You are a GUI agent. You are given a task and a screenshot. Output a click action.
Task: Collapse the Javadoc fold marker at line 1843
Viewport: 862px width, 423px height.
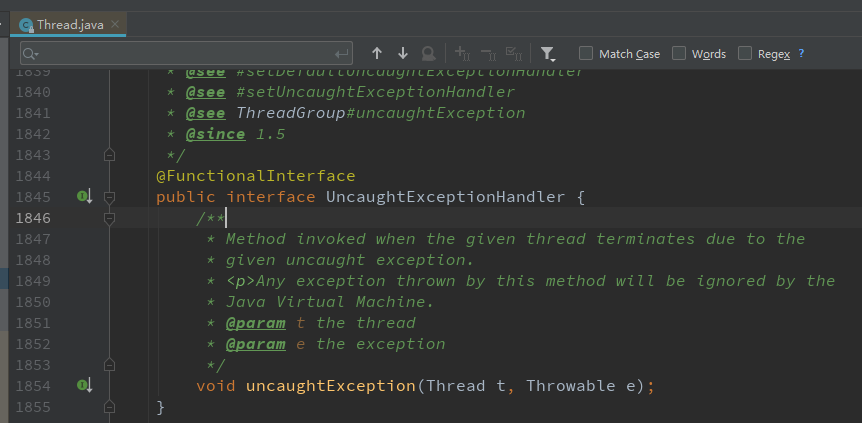pos(109,155)
